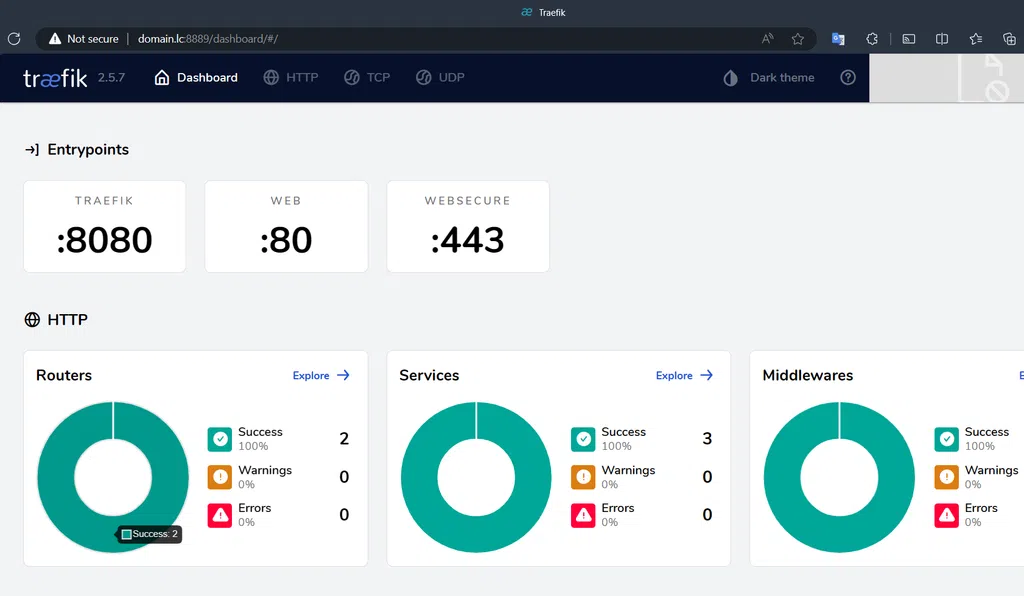The height and width of the screenshot is (596, 1024).
Task: Click the Explore arrow in Routers card
Action: point(344,375)
